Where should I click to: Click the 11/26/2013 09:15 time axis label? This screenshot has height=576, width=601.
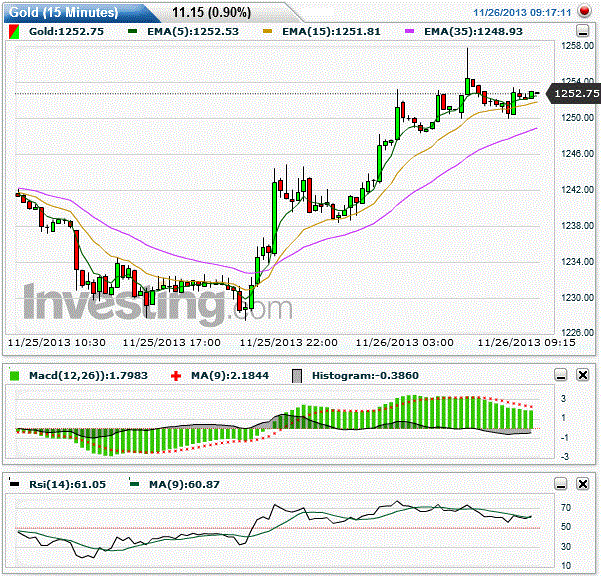pos(527,343)
